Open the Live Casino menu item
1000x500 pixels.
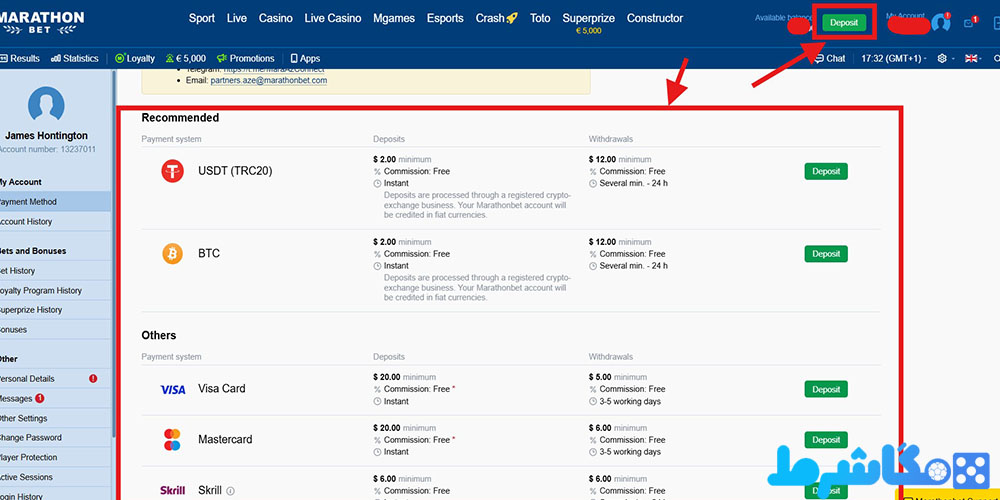point(333,18)
